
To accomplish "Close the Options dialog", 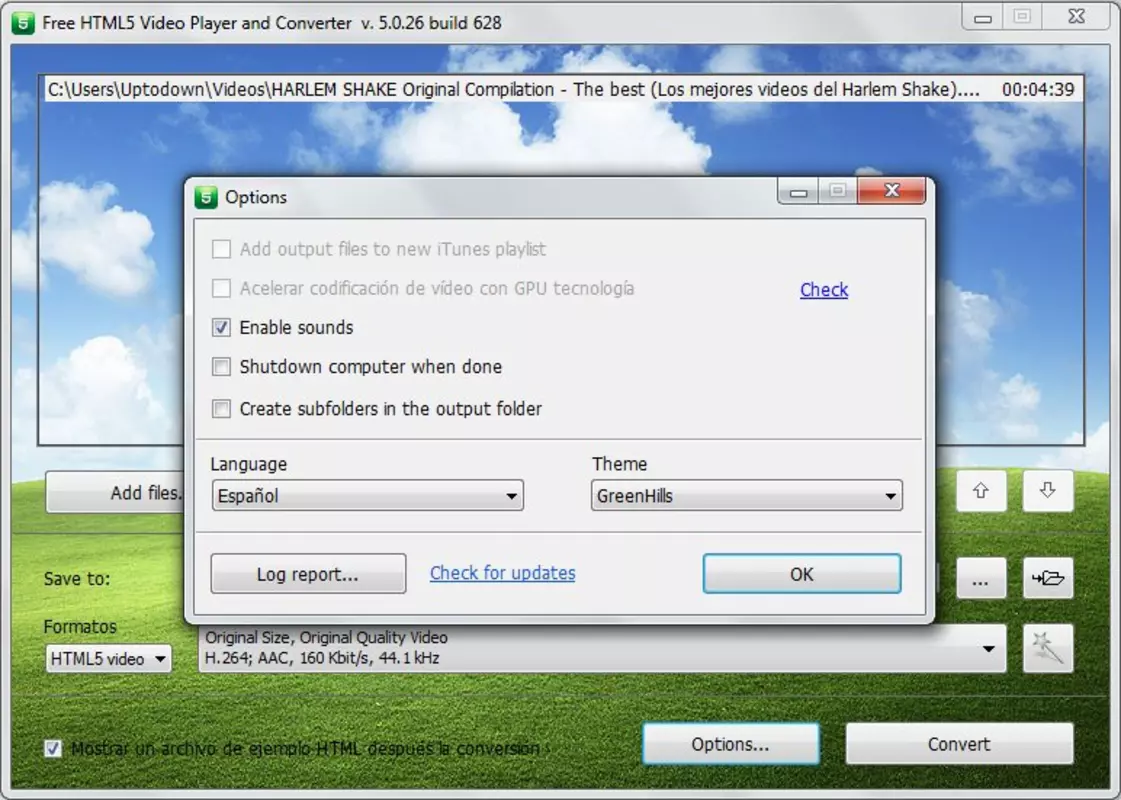I will [892, 190].
